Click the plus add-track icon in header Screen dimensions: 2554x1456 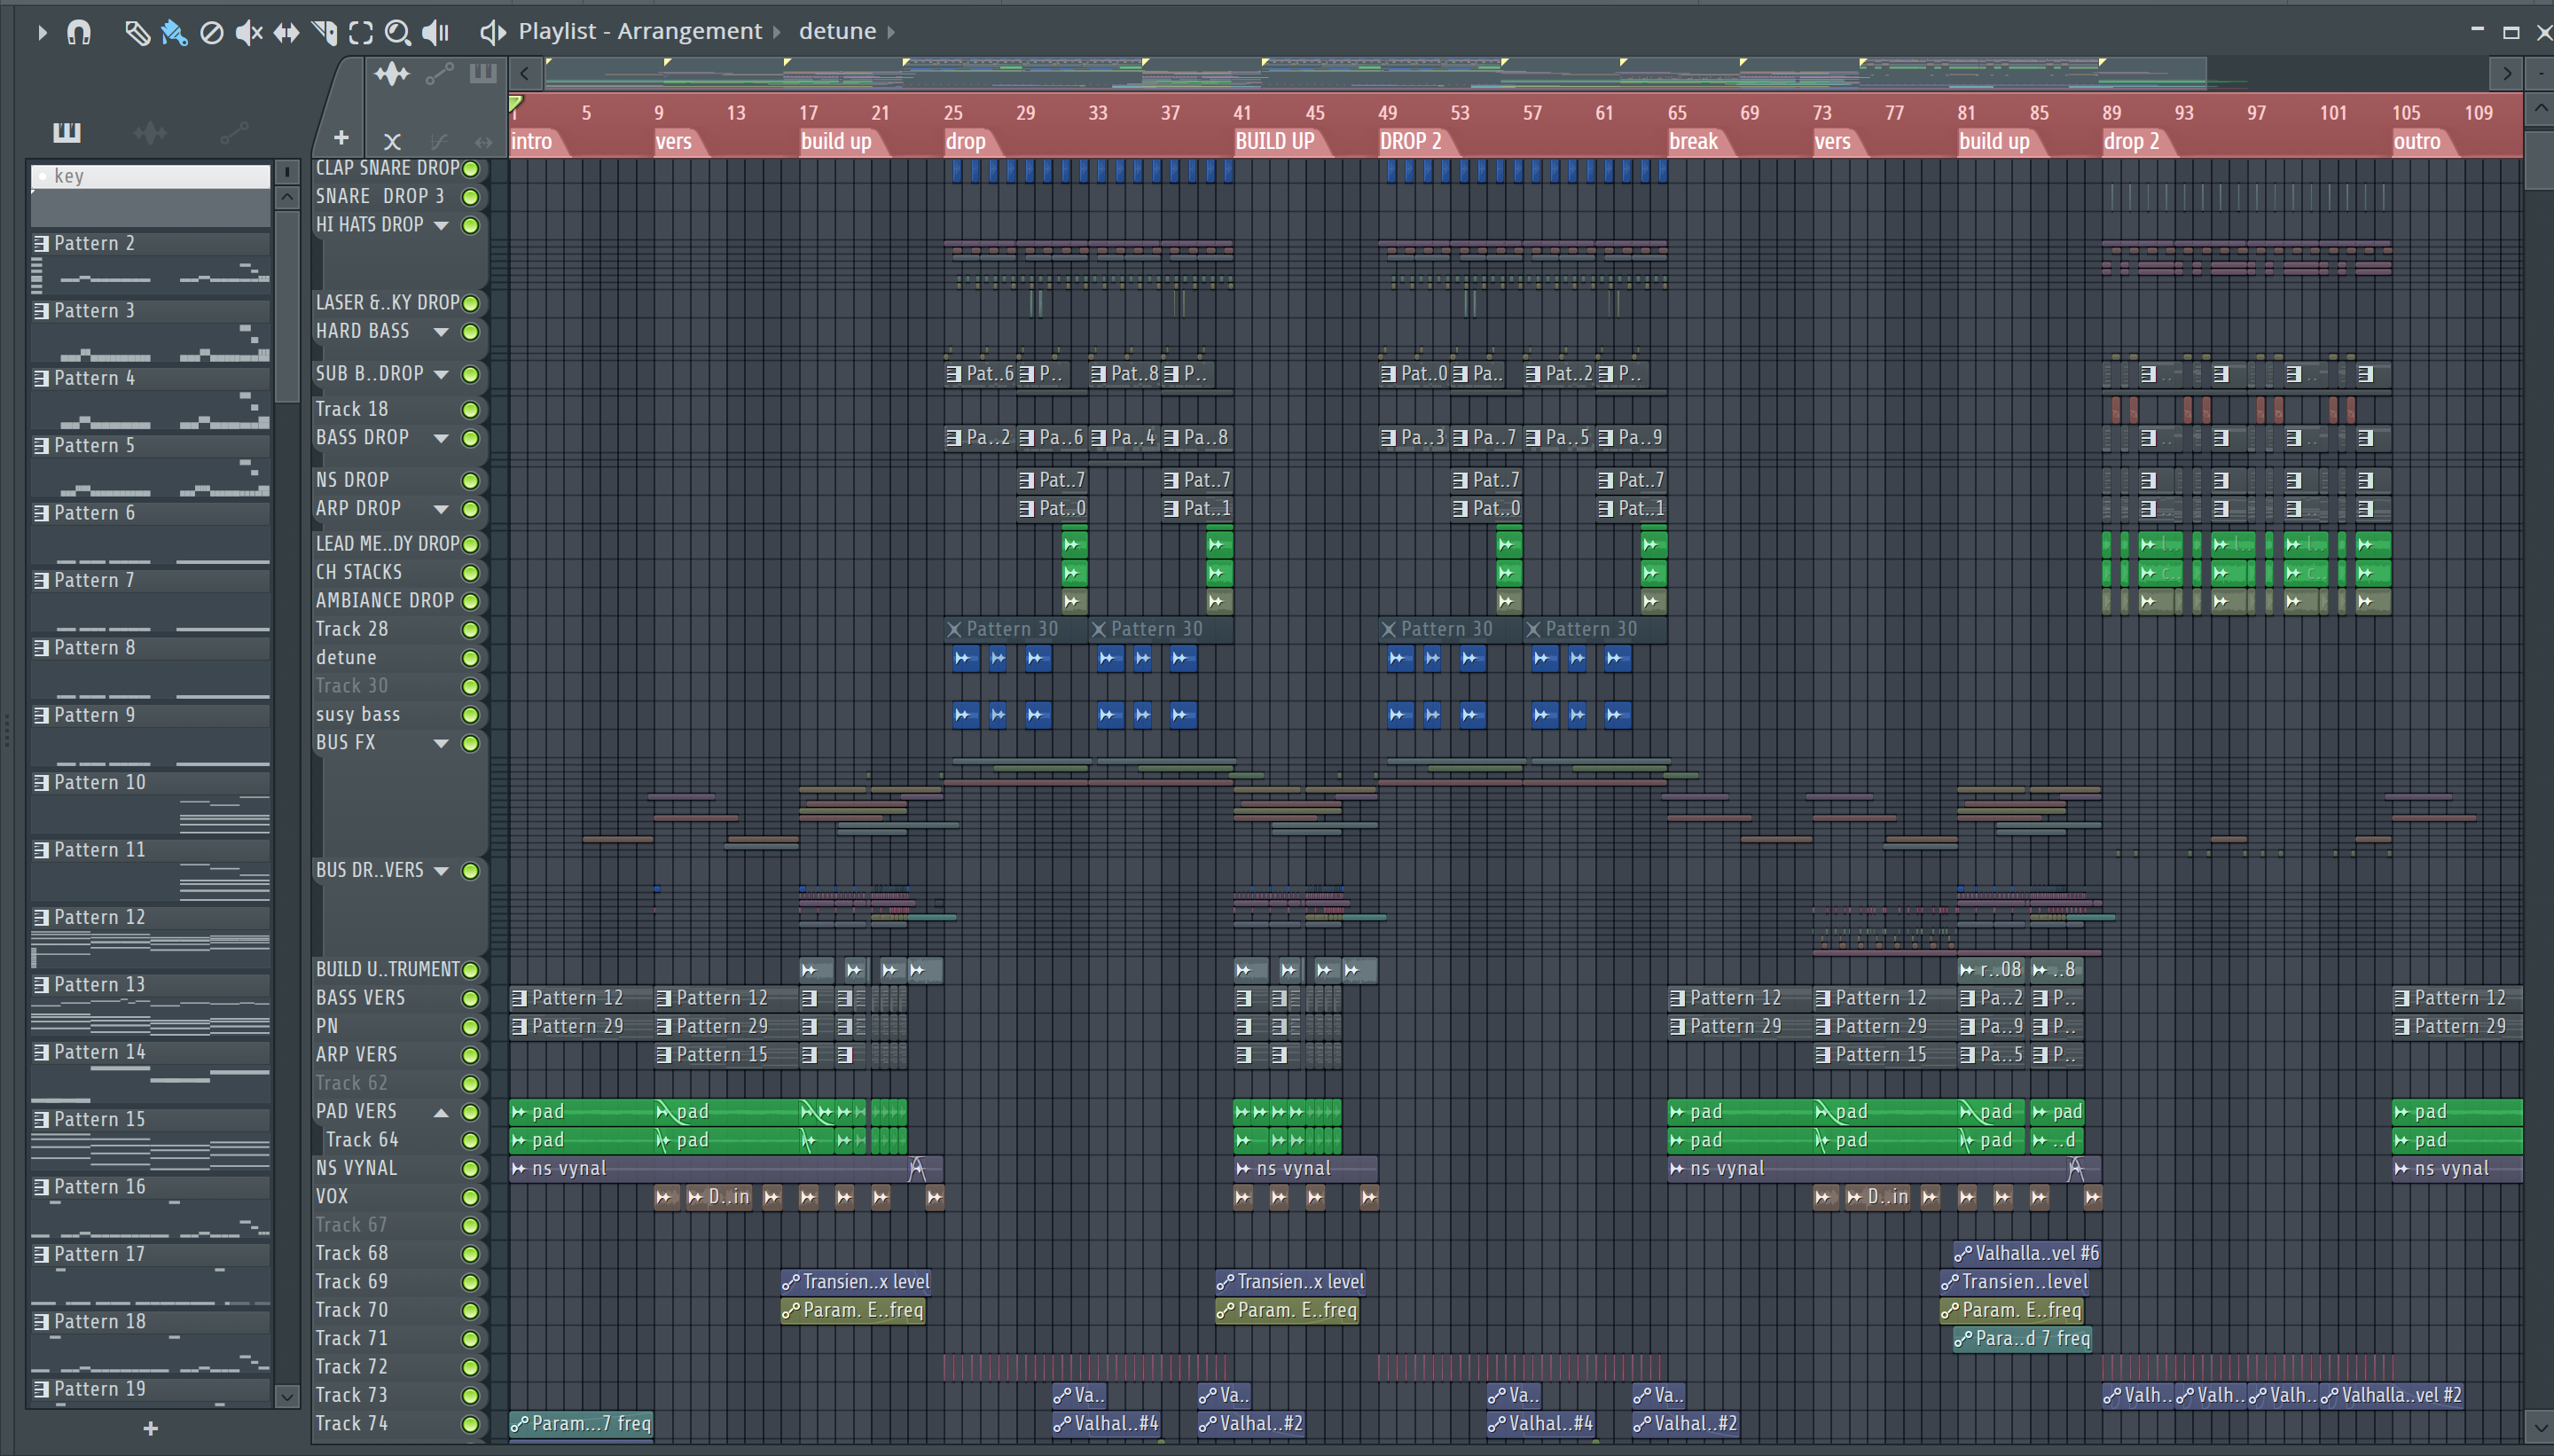pyautogui.click(x=341, y=138)
